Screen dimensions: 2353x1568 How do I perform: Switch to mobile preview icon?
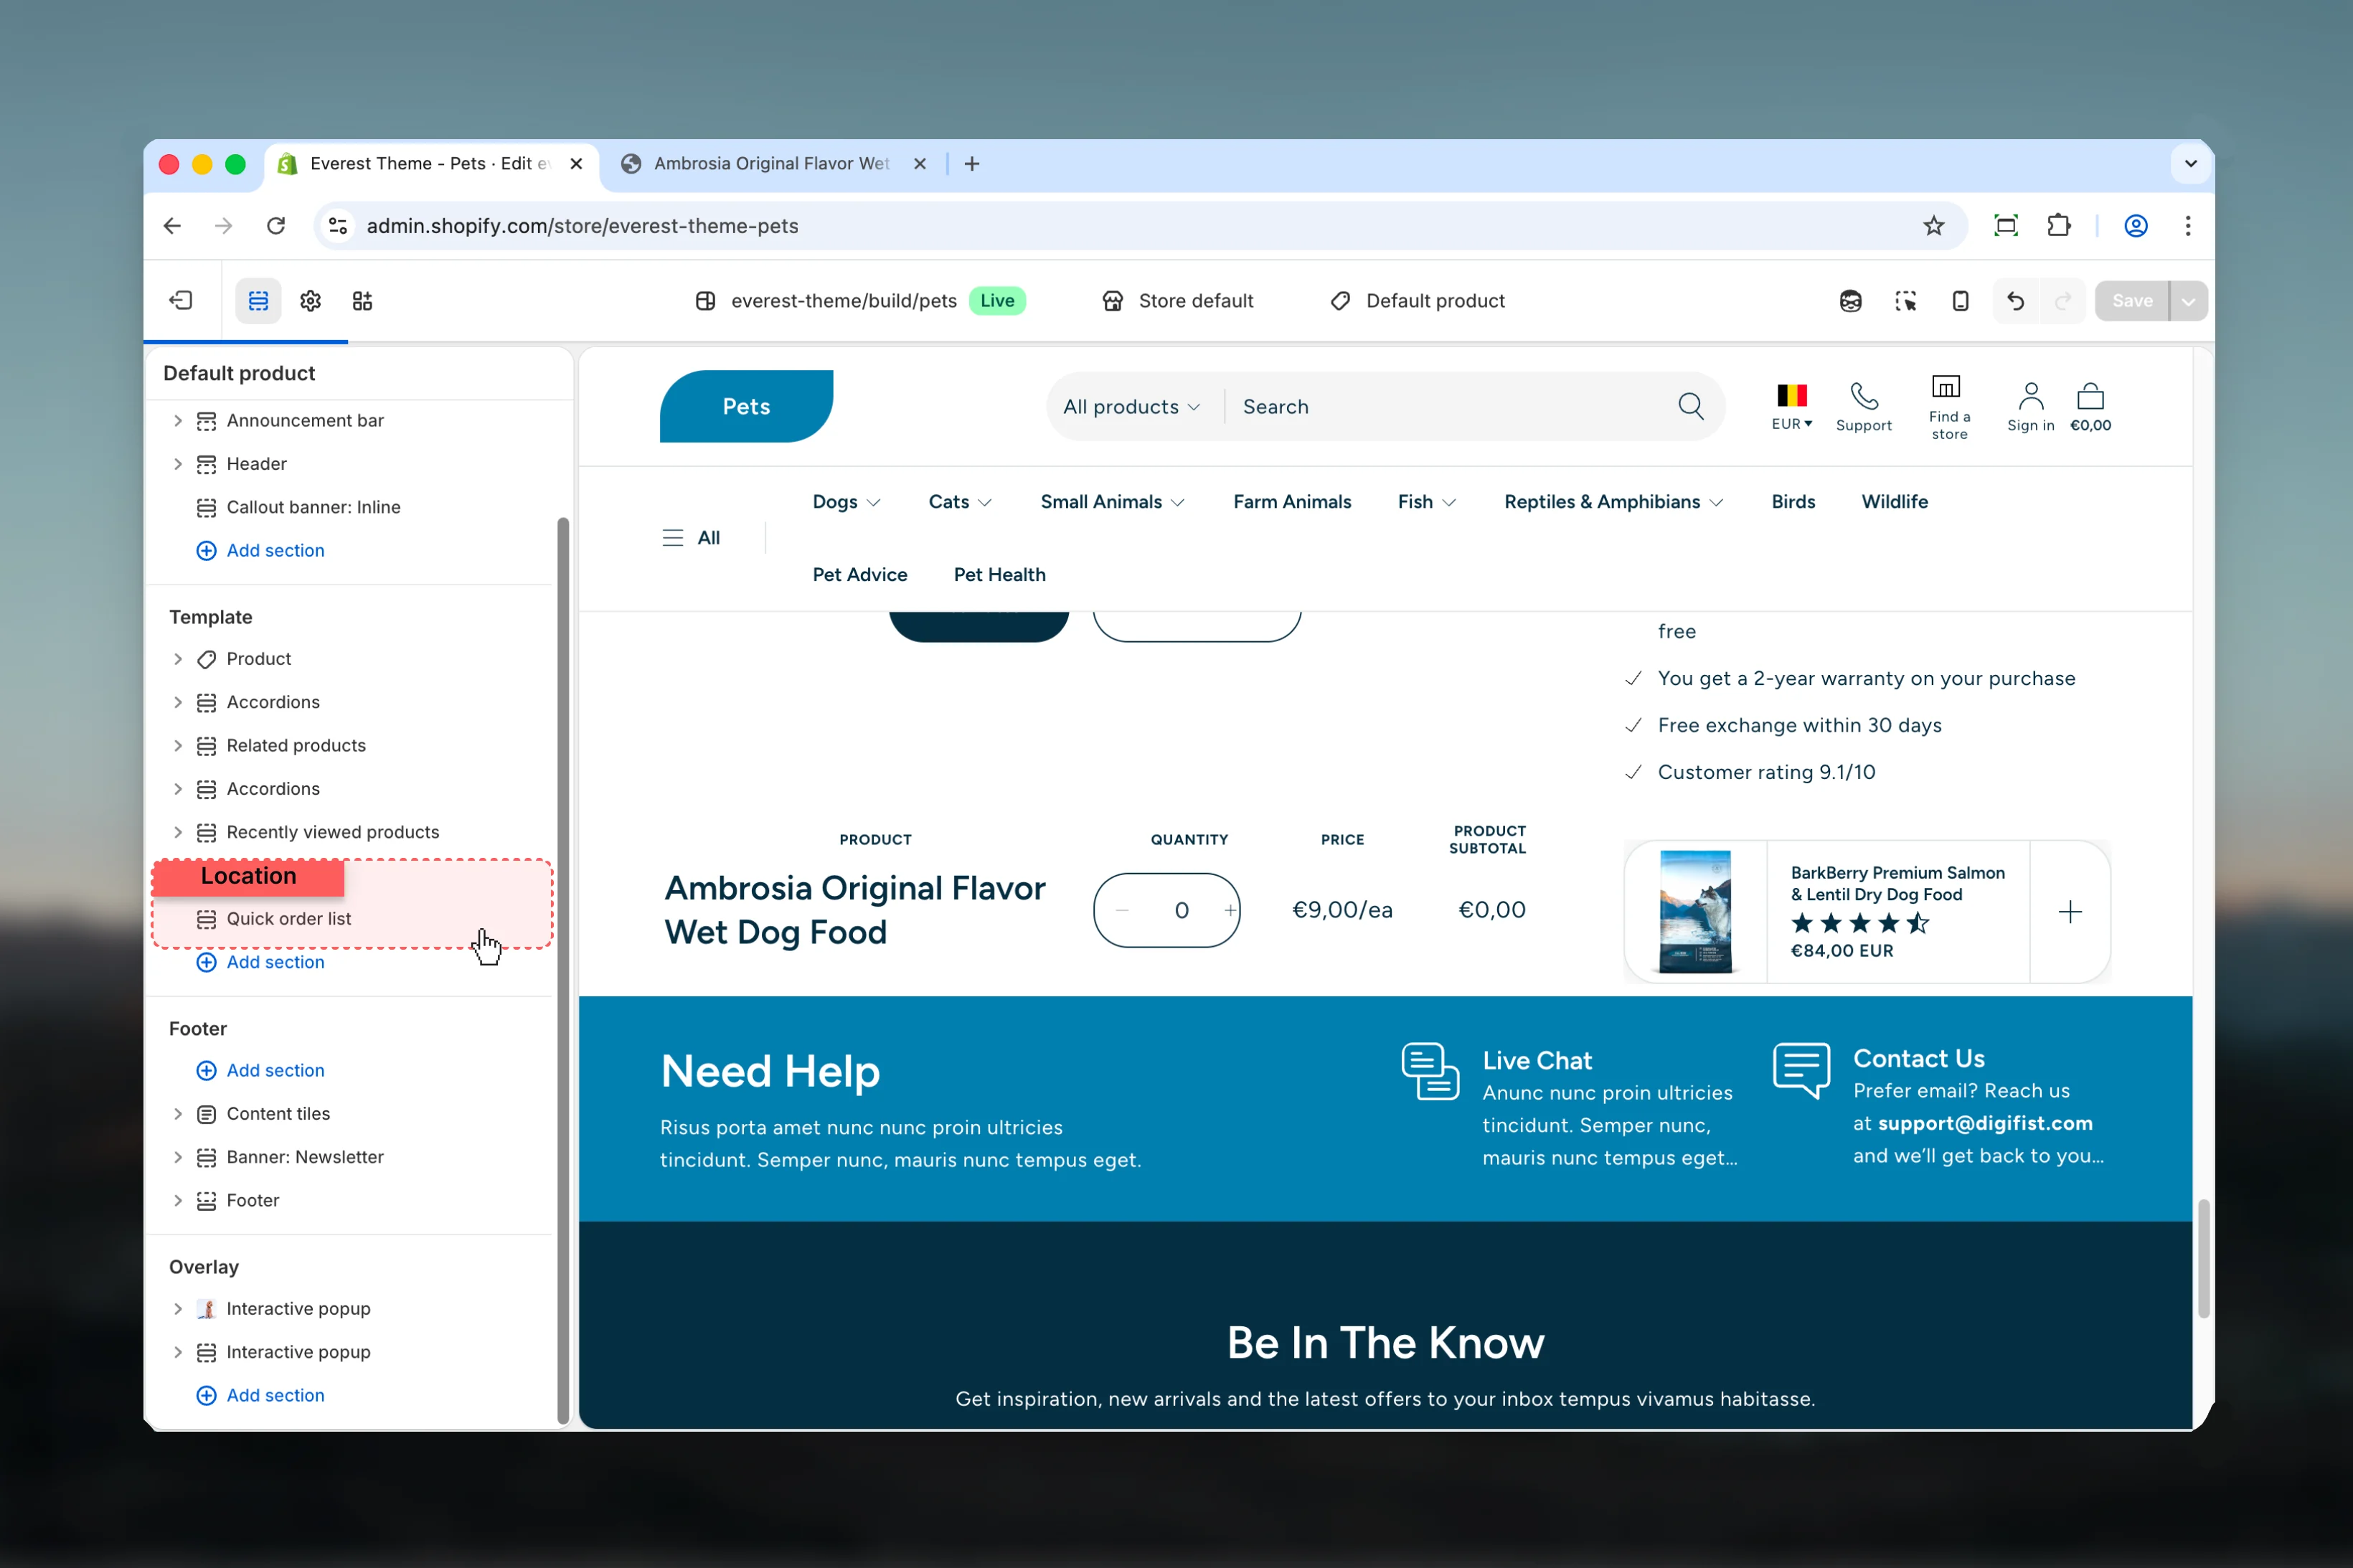click(x=1960, y=300)
